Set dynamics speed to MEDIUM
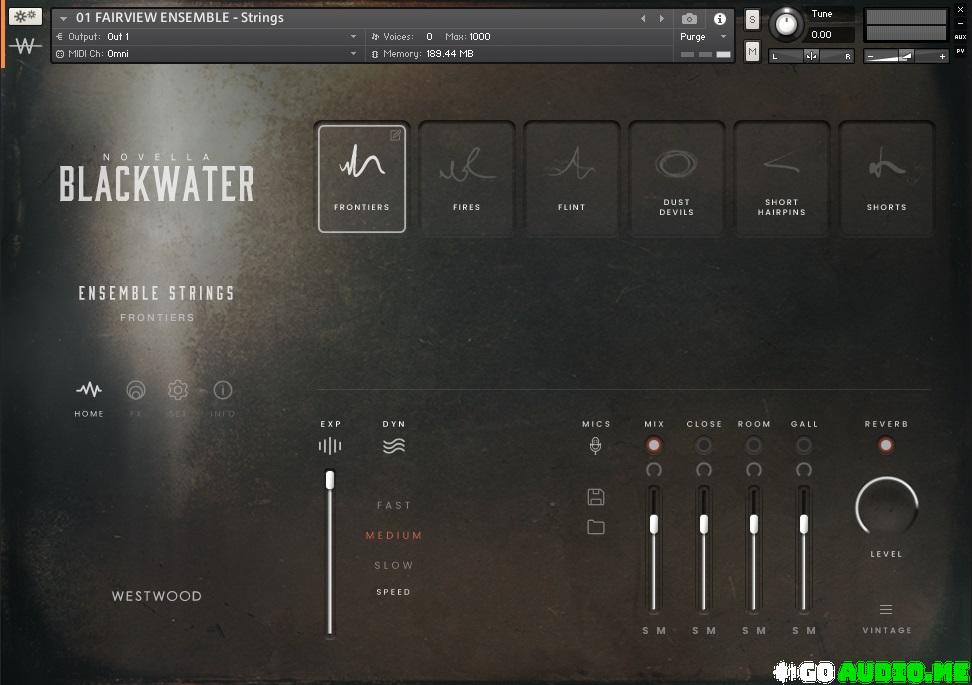 coord(394,535)
